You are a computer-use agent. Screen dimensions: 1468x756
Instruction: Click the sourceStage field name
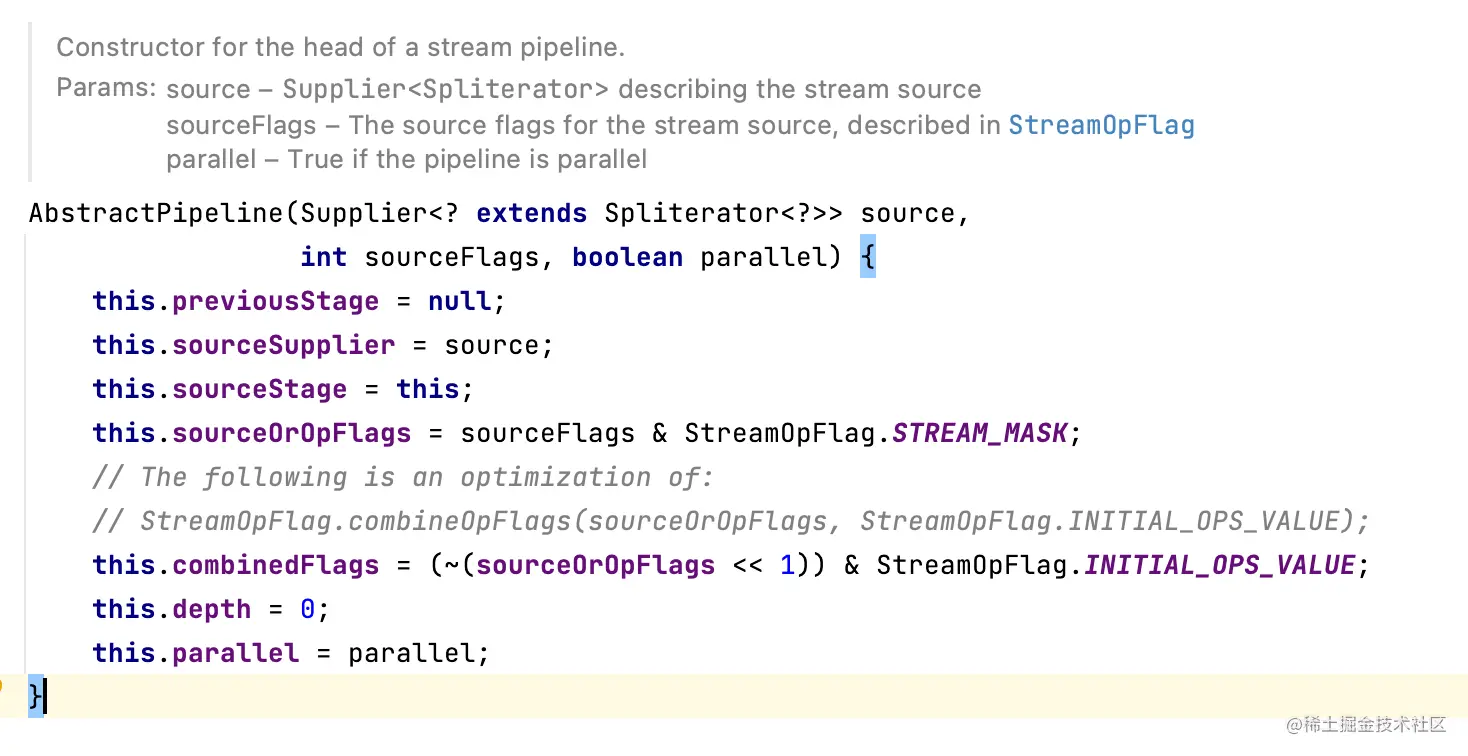tap(260, 389)
